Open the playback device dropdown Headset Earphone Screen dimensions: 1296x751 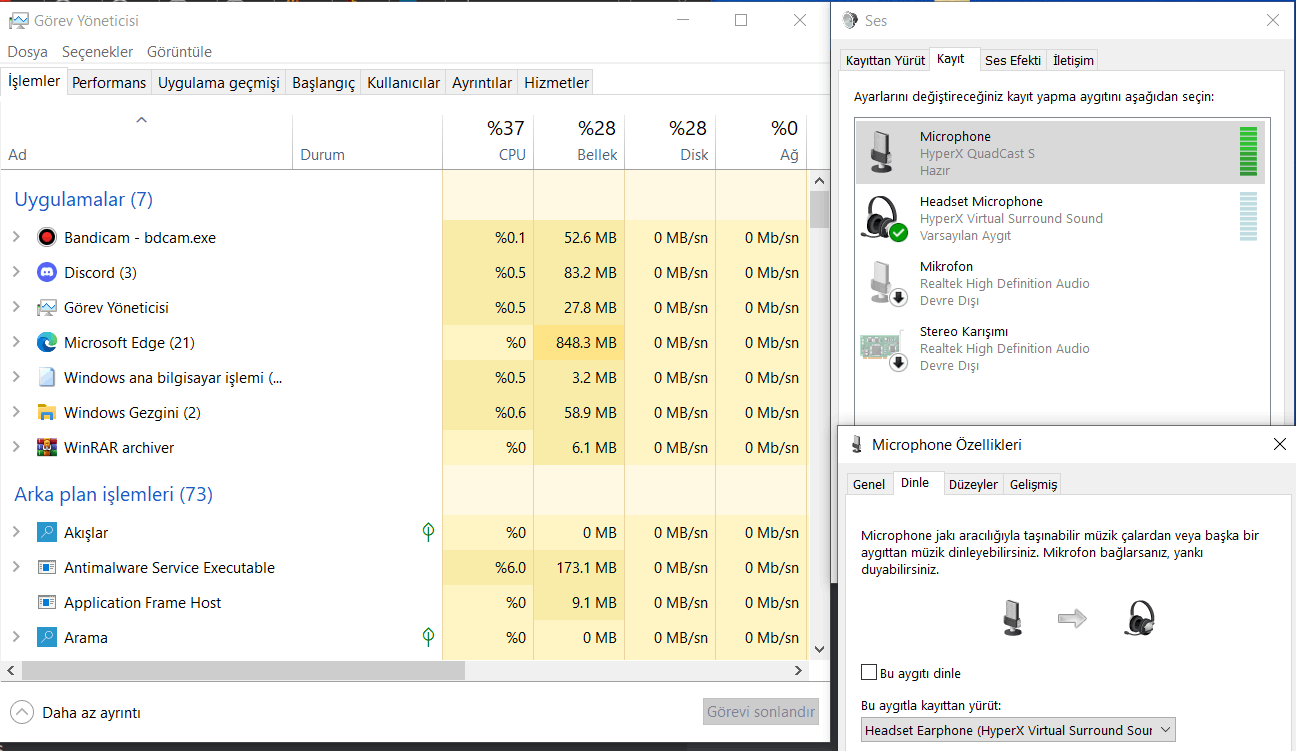tap(1018, 730)
